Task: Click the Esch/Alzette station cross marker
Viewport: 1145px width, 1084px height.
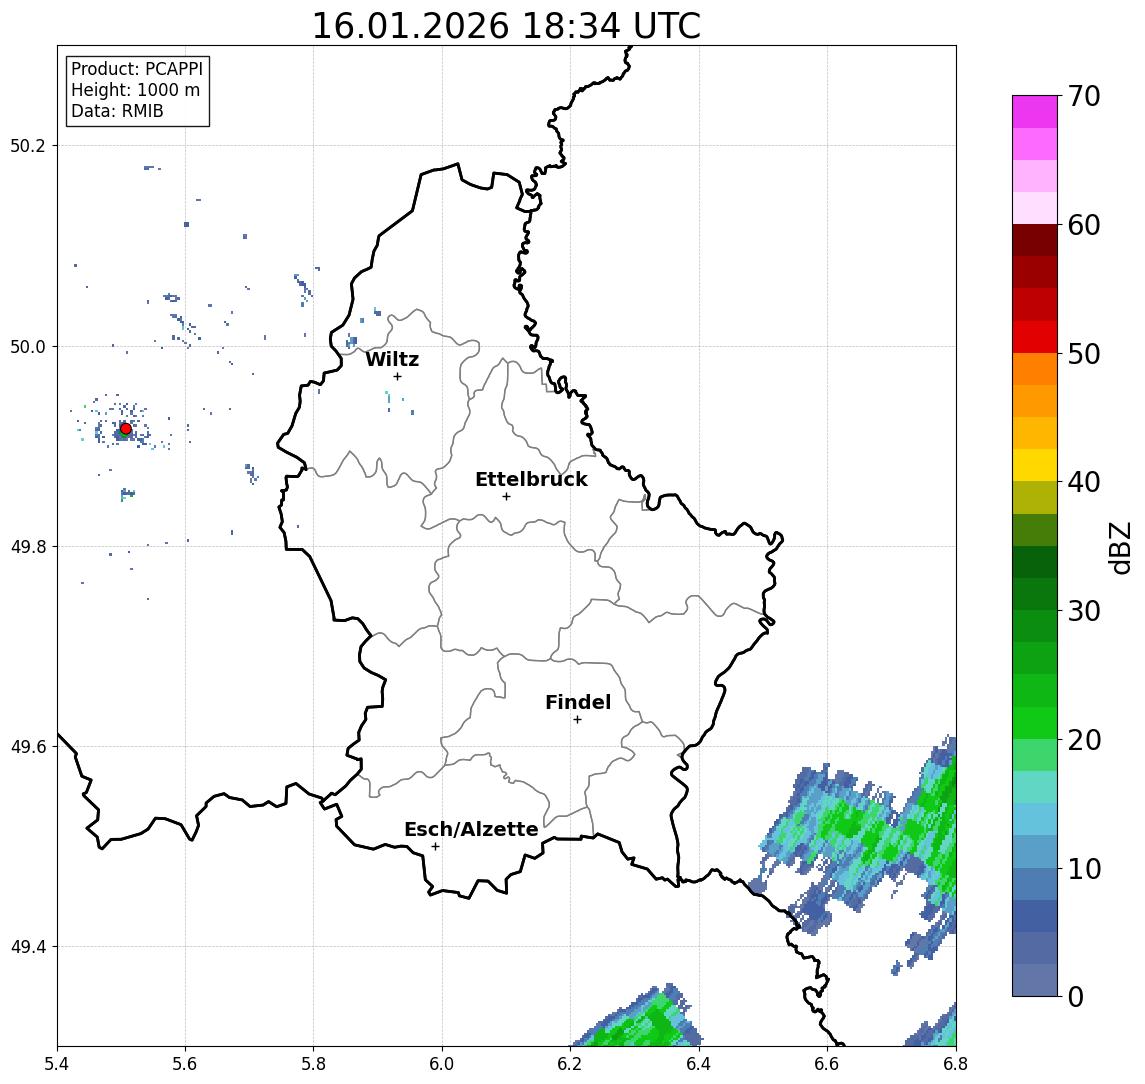Action: [x=435, y=847]
